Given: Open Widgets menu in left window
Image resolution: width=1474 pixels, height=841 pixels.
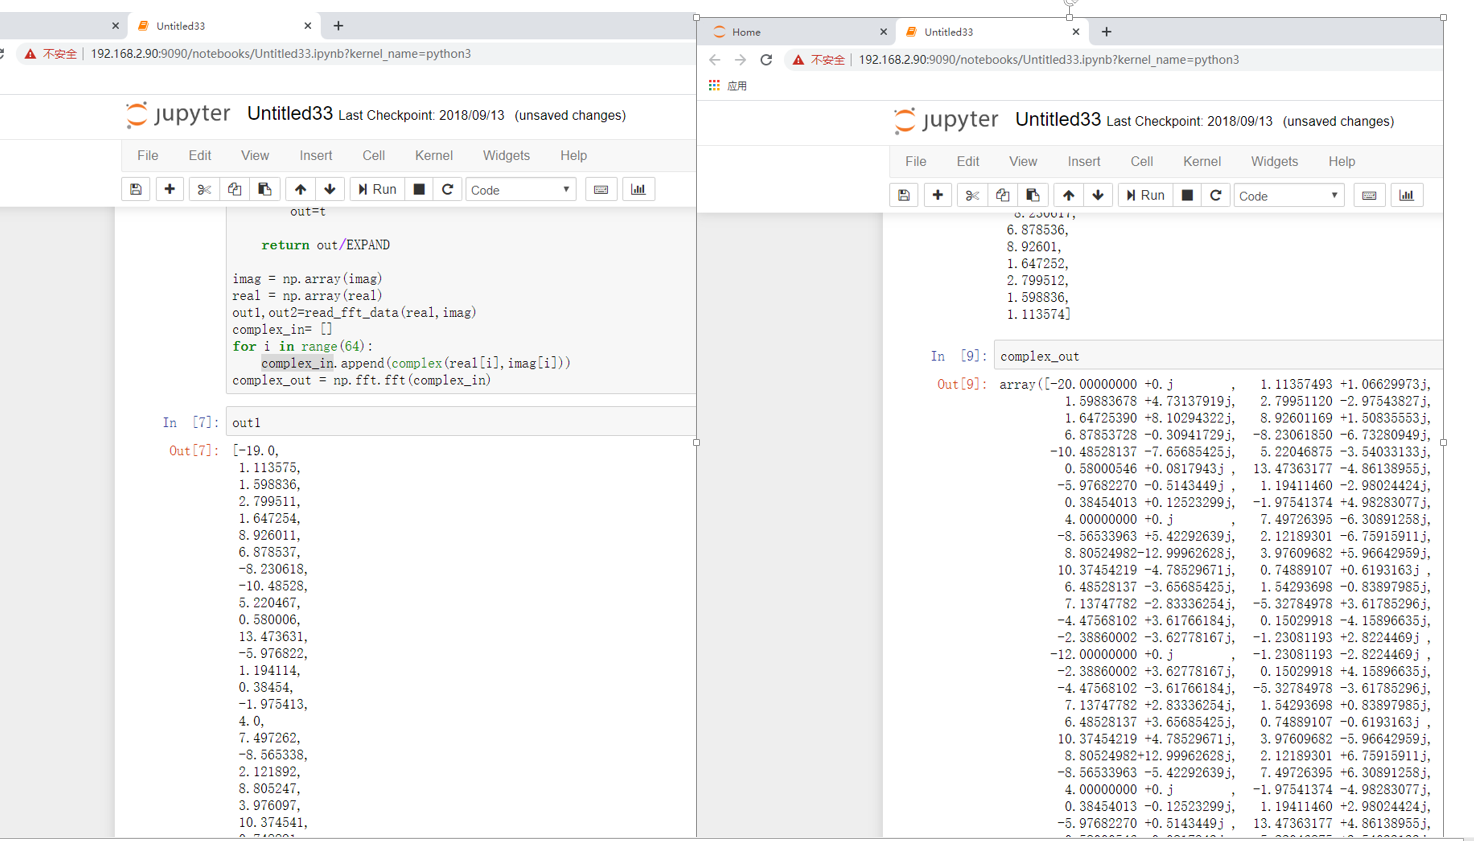Looking at the screenshot, I should pyautogui.click(x=506, y=155).
